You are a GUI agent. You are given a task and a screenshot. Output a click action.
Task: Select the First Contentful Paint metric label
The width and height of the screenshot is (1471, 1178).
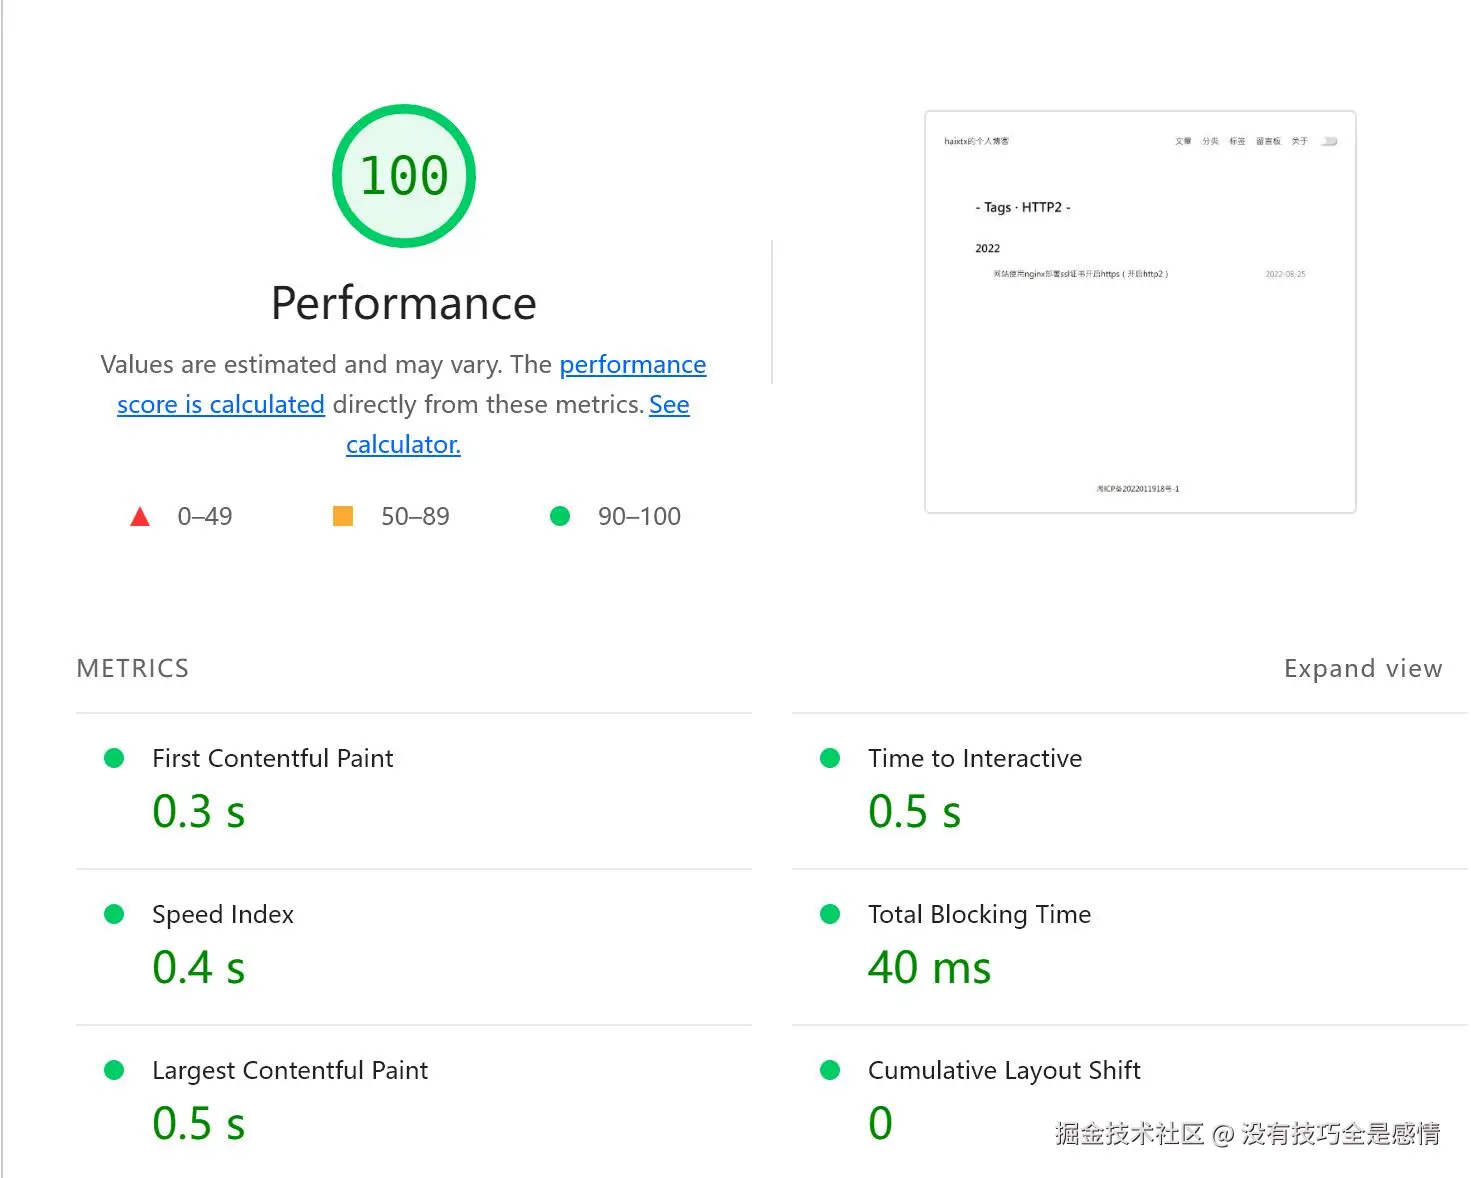272,758
